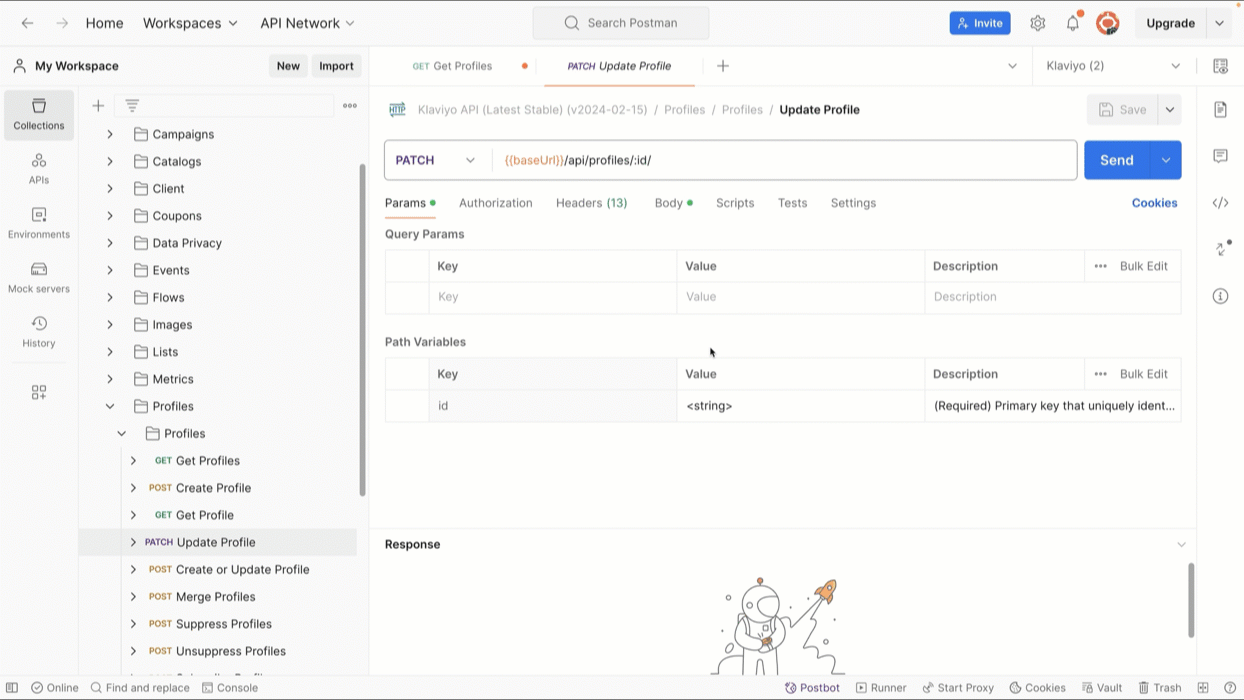1244x700 pixels.
Task: Open the Klaviyo (2) environment dropdown
Action: 1113,66
